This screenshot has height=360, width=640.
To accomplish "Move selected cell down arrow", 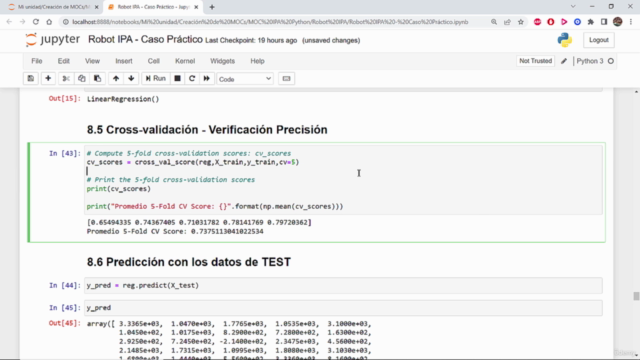I will pos(131,78).
